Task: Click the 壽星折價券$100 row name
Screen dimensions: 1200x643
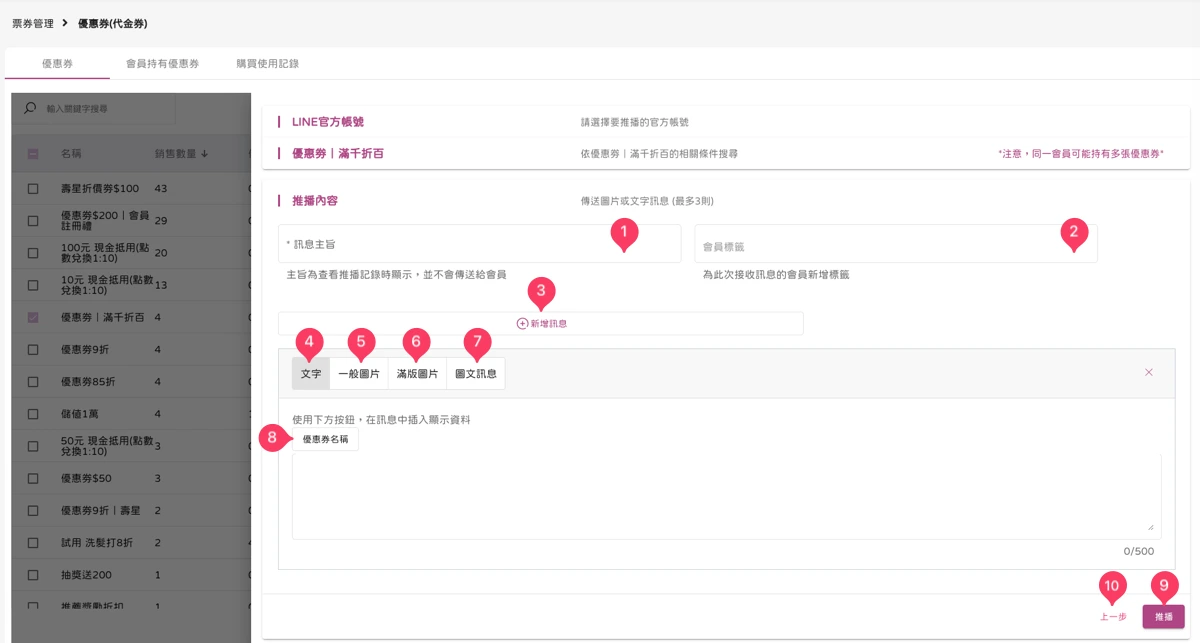Action: click(99, 188)
